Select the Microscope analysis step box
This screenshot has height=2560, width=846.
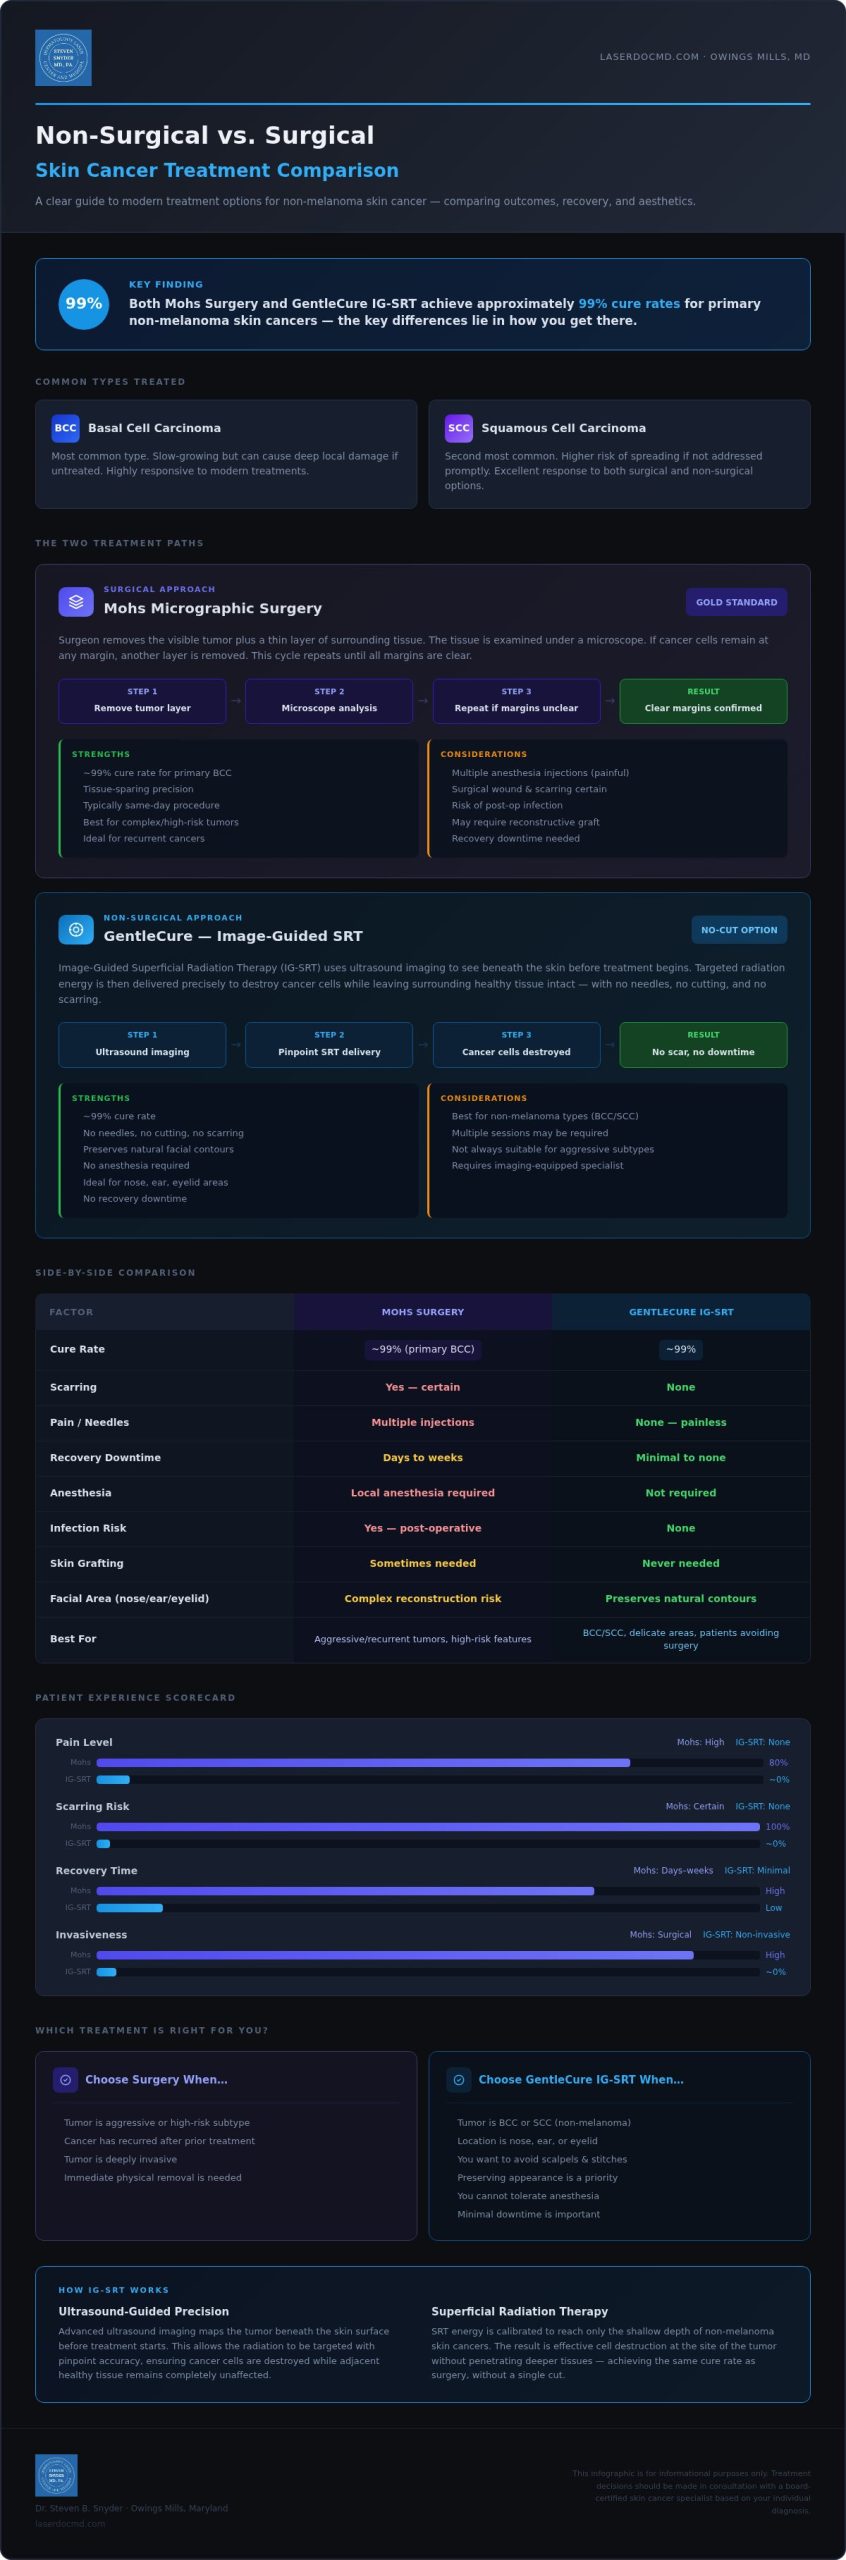[x=329, y=701]
